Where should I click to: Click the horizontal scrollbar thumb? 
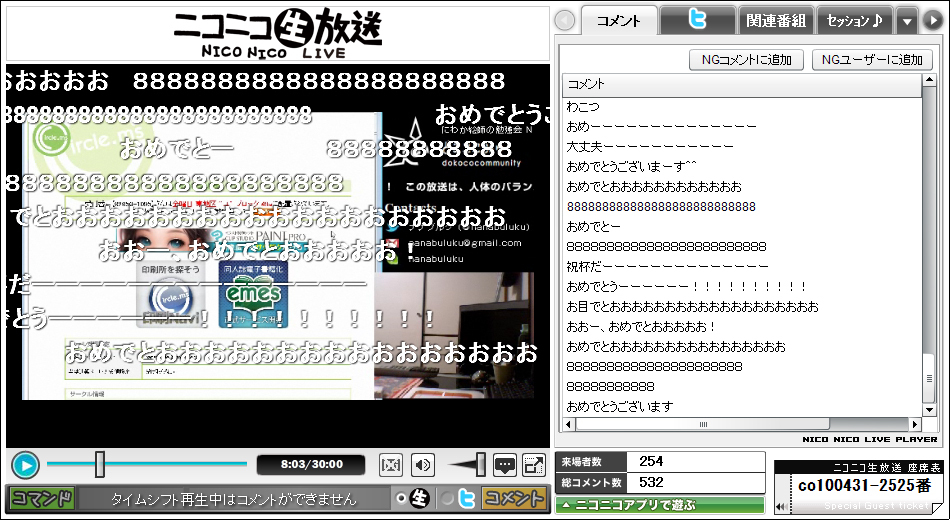coord(702,424)
